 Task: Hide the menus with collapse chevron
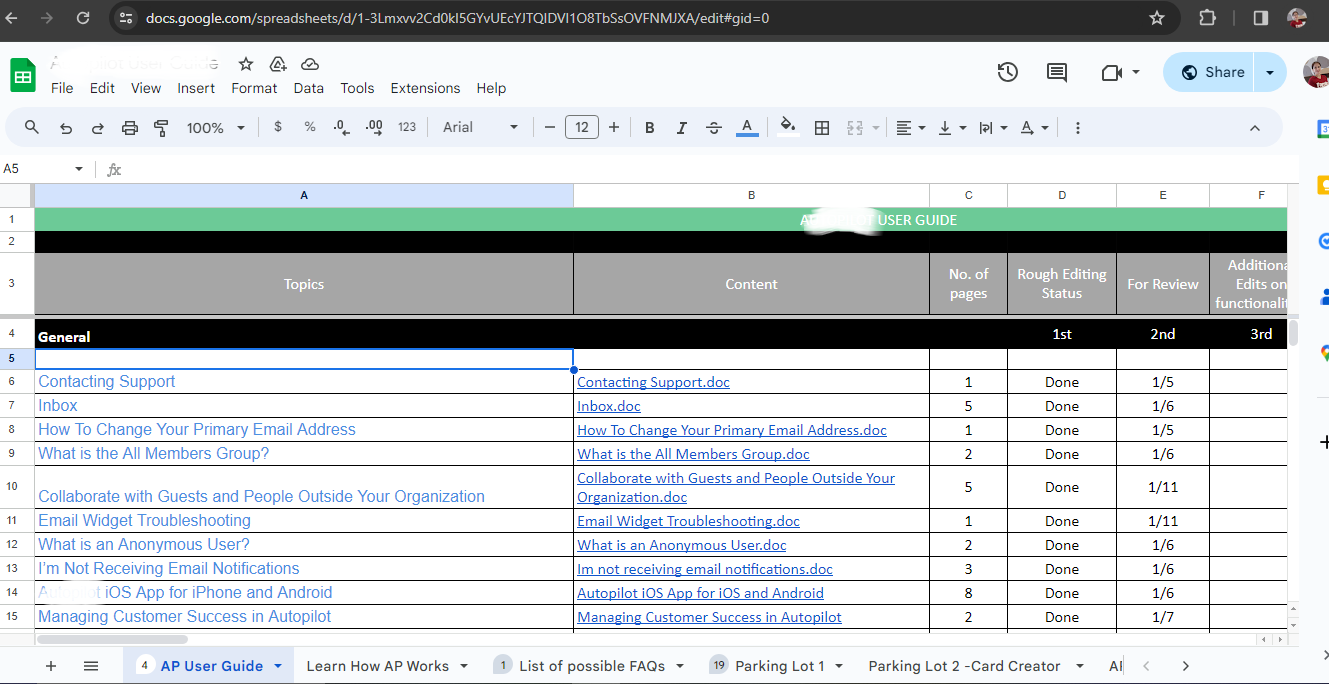(1255, 128)
